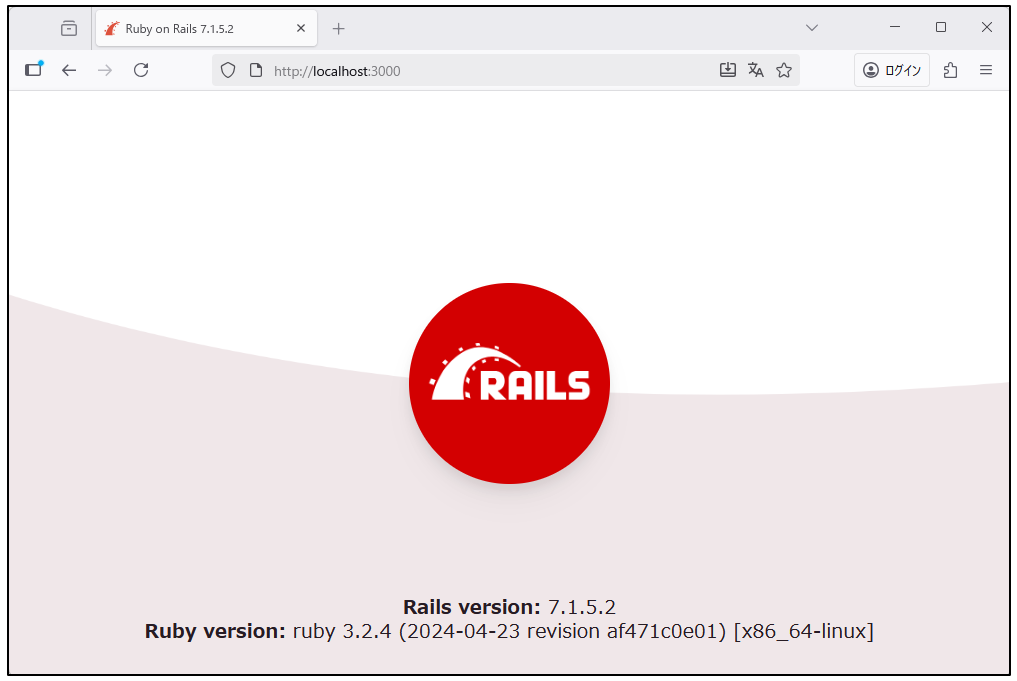Select the Ruby on Rails 7.1.5.2 tab
The height and width of the screenshot is (681, 1017).
coord(190,29)
